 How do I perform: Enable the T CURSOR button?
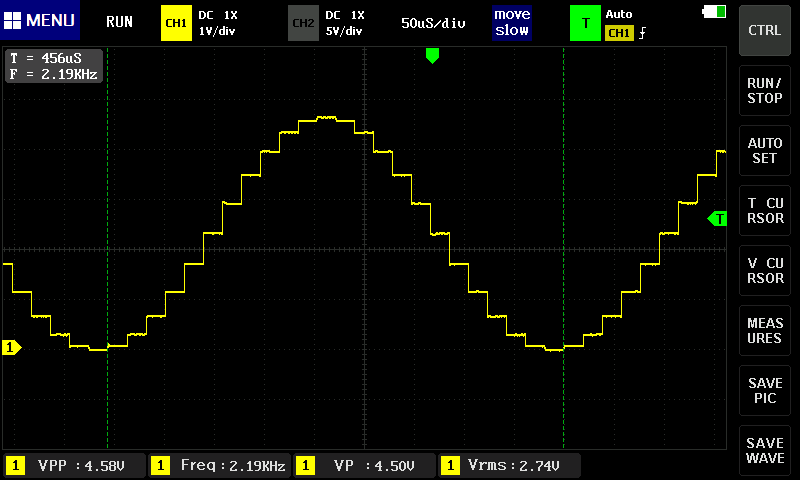coord(764,211)
